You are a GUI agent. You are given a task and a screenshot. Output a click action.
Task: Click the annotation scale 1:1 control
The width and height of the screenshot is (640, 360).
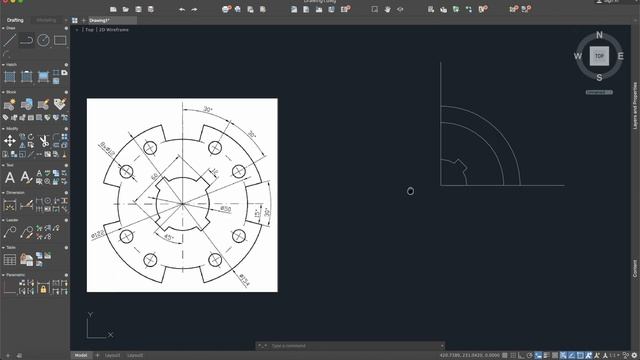coord(614,356)
